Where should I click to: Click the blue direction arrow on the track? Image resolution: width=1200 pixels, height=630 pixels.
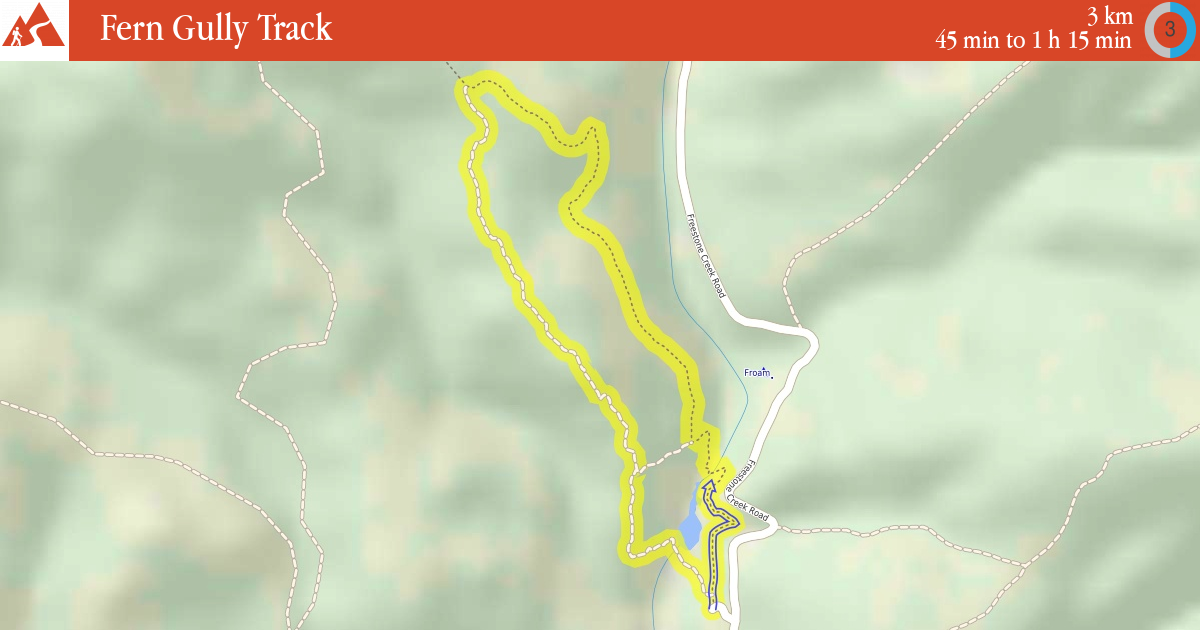713,545
